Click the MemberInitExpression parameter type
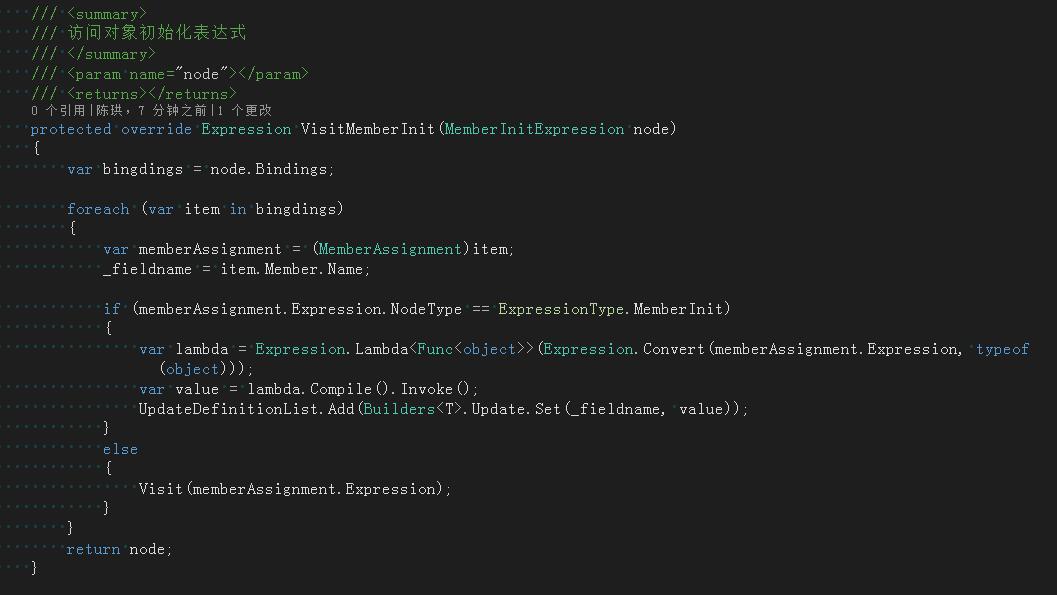Image resolution: width=1057 pixels, height=595 pixels. pos(534,129)
